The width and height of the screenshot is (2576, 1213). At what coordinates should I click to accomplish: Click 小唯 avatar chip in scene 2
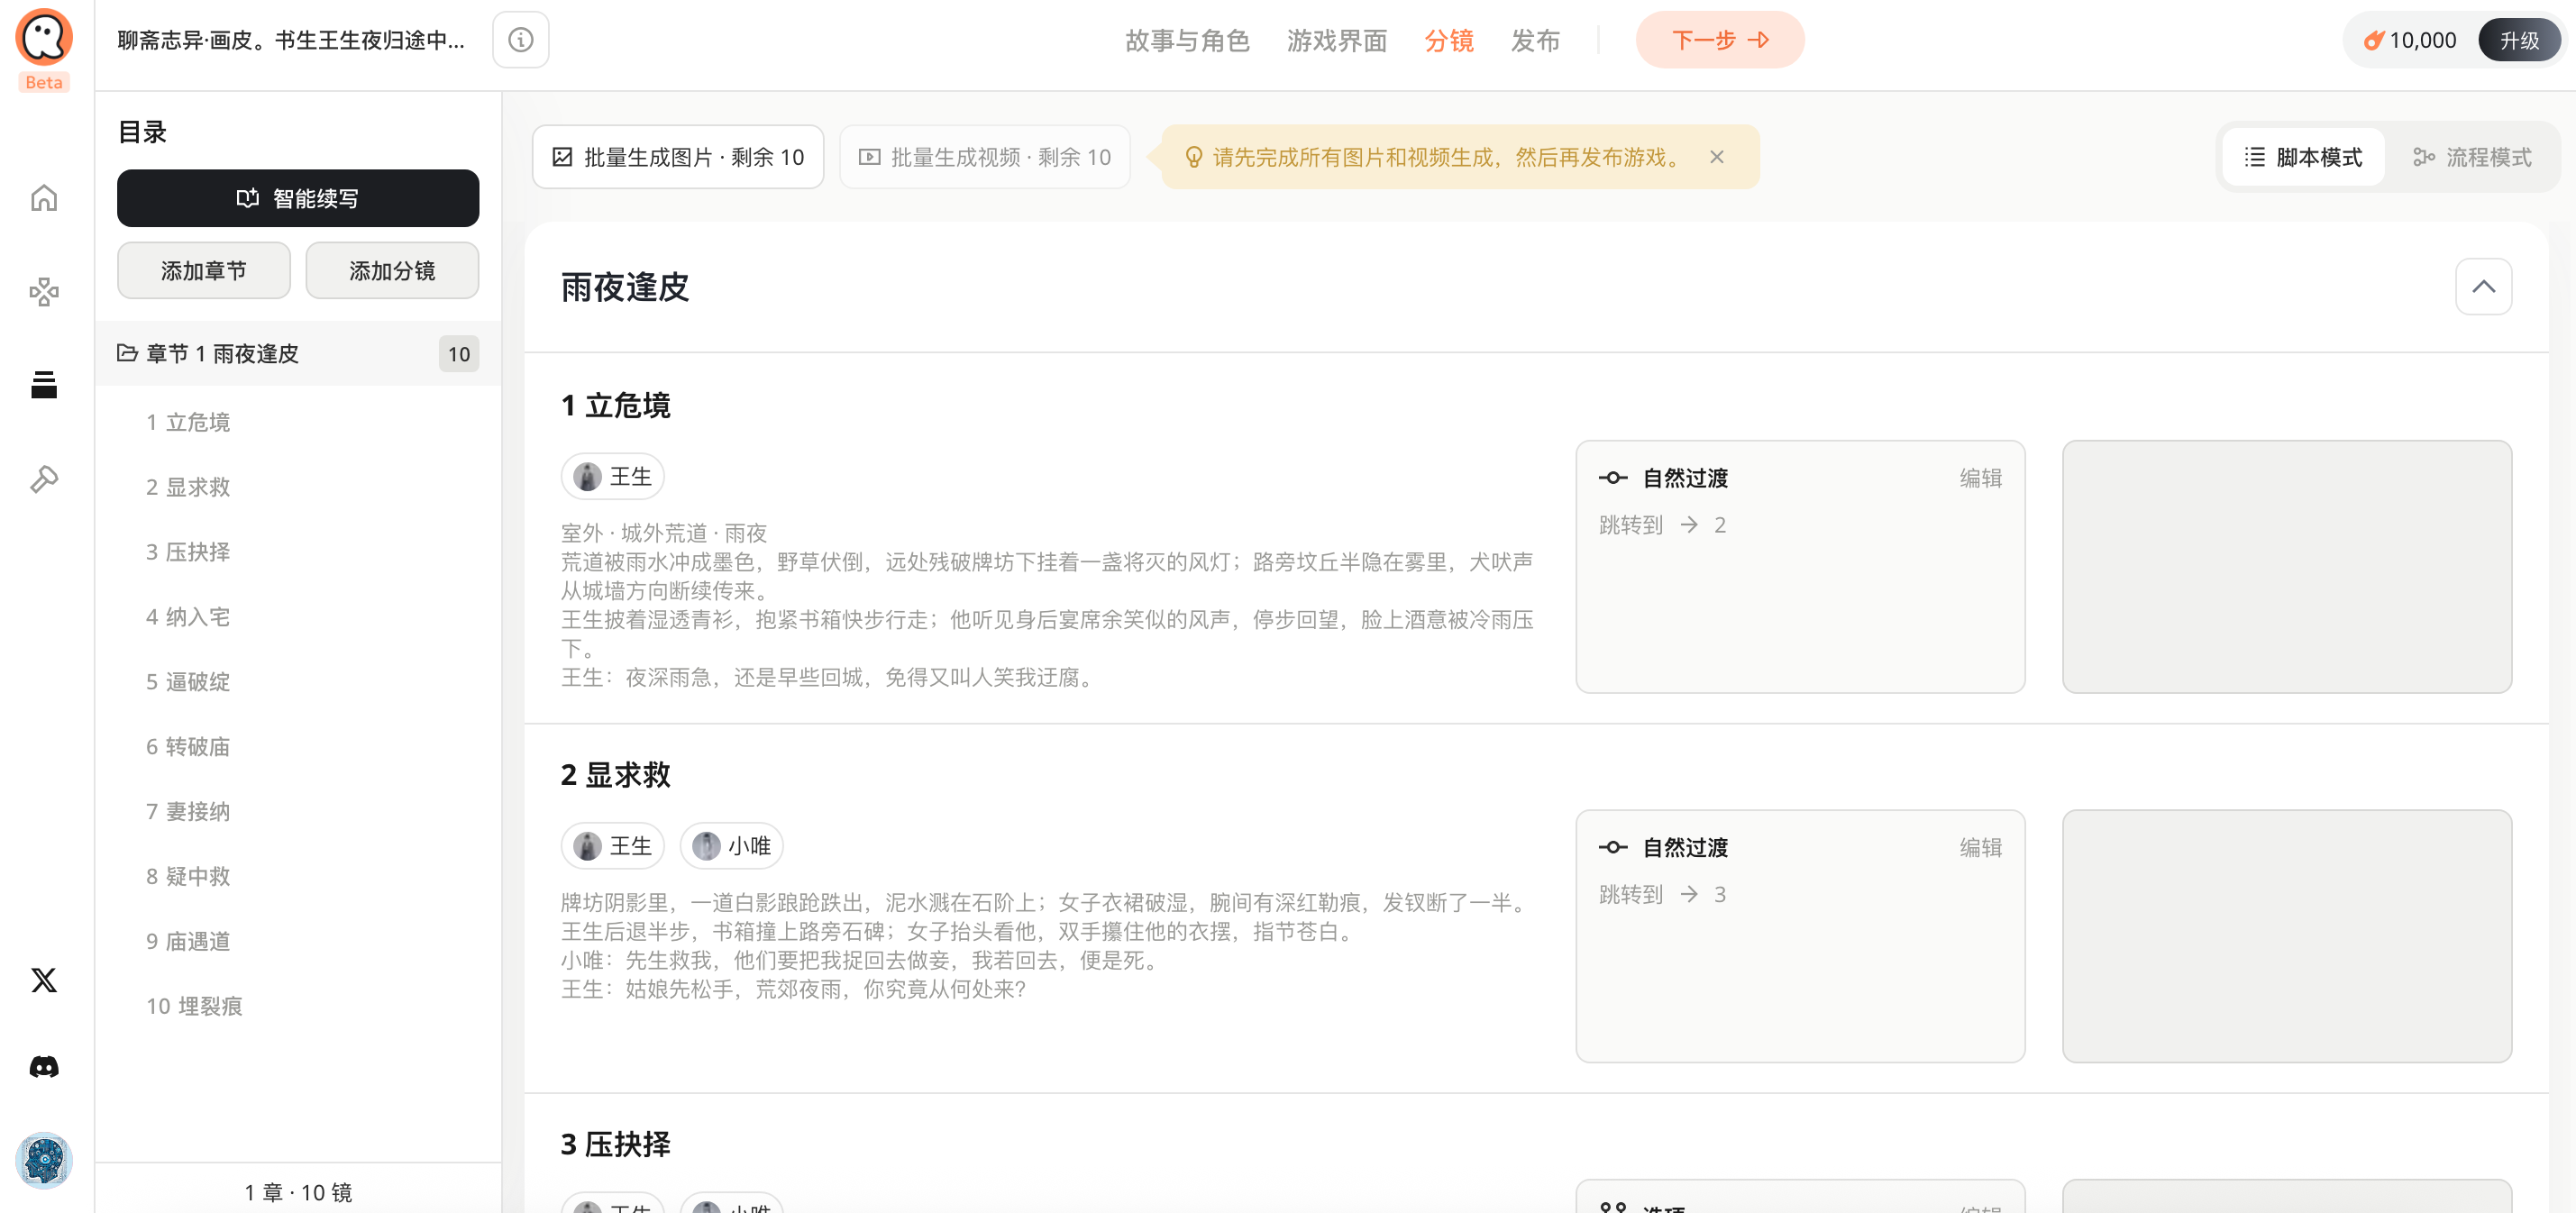(732, 846)
